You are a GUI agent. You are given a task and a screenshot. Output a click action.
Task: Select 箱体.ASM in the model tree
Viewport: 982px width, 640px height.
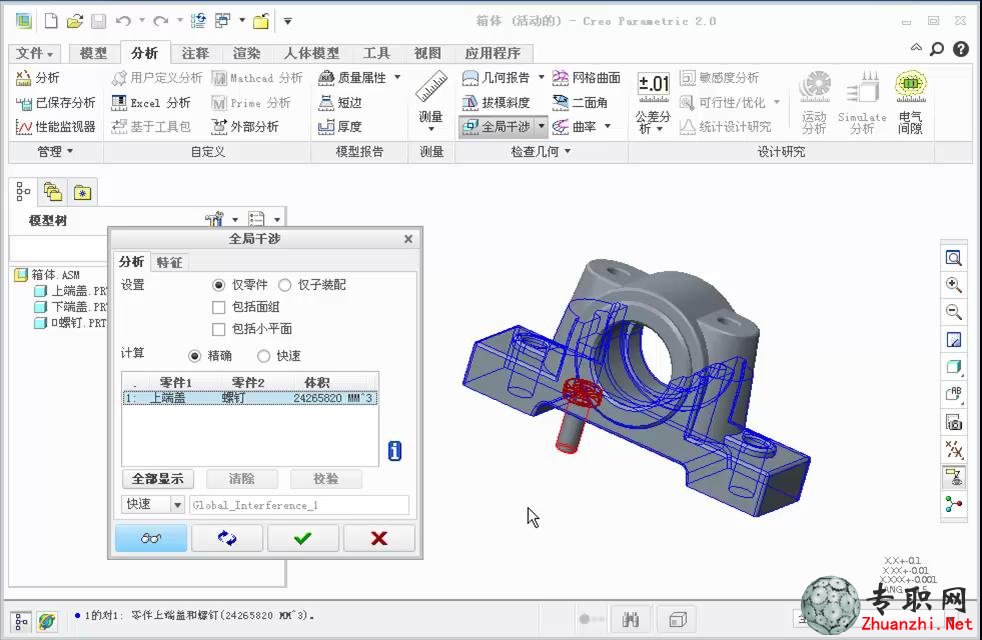[x=48, y=274]
